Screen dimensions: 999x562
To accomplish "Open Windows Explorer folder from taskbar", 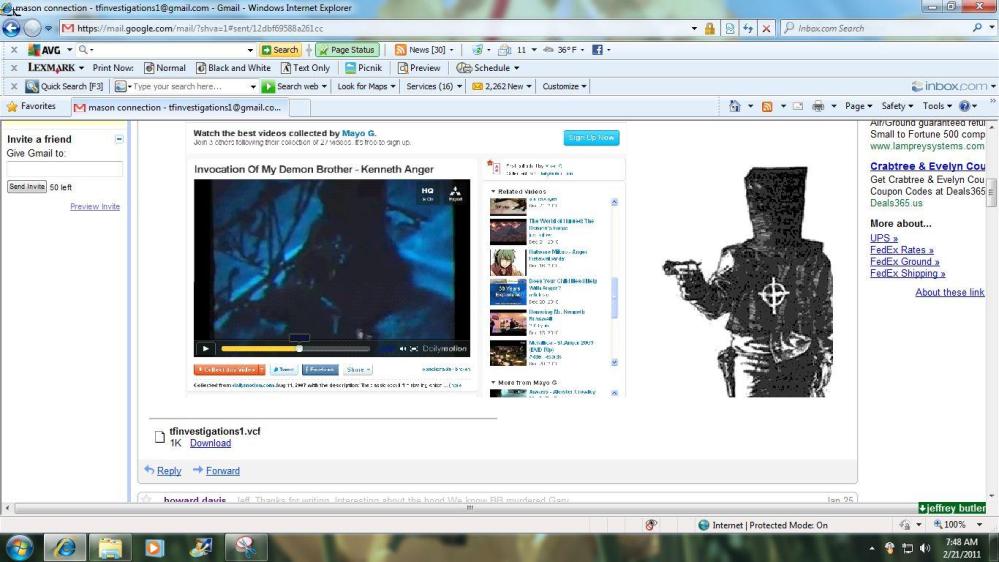I will pyautogui.click(x=110, y=547).
